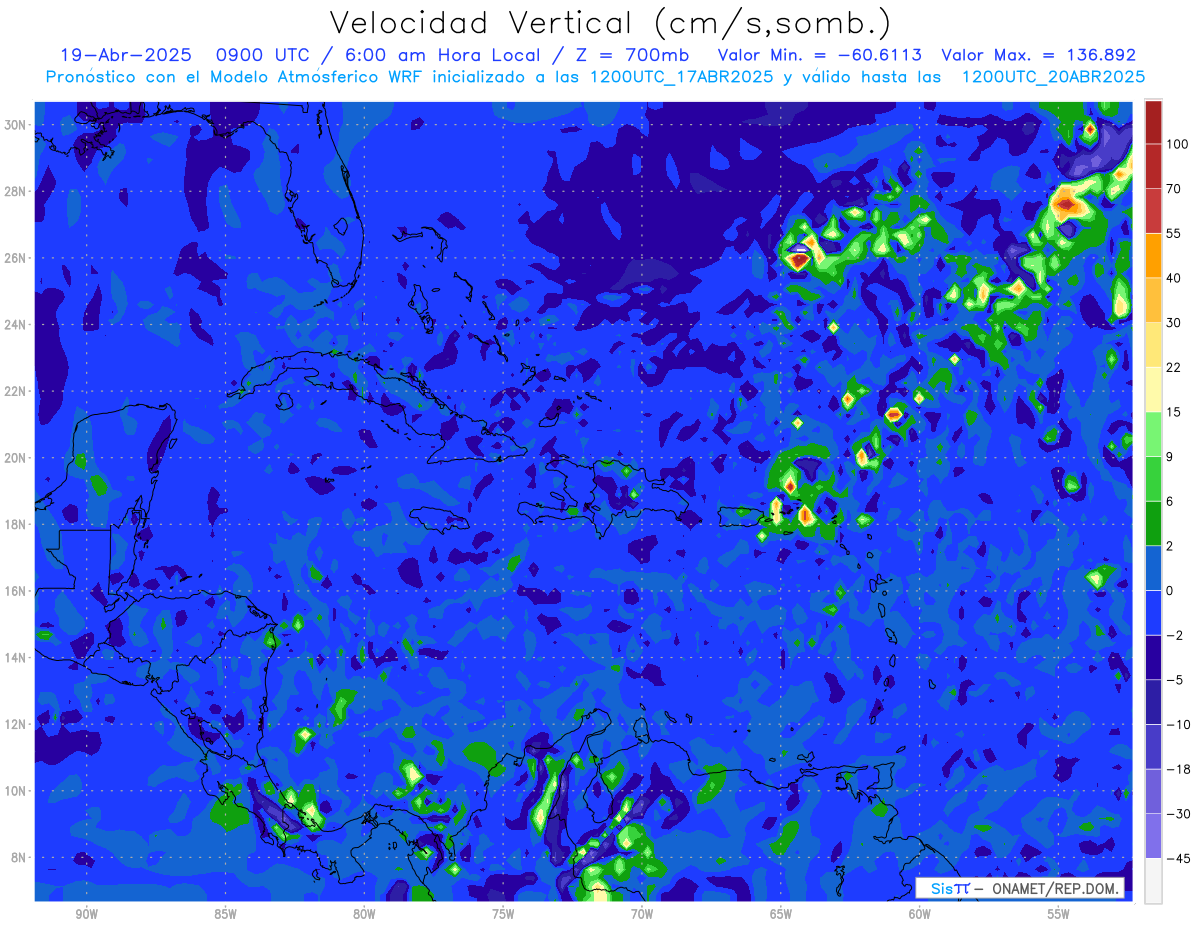Click the colorbar value '70'
This screenshot has width=1200, height=927.
click(1174, 189)
